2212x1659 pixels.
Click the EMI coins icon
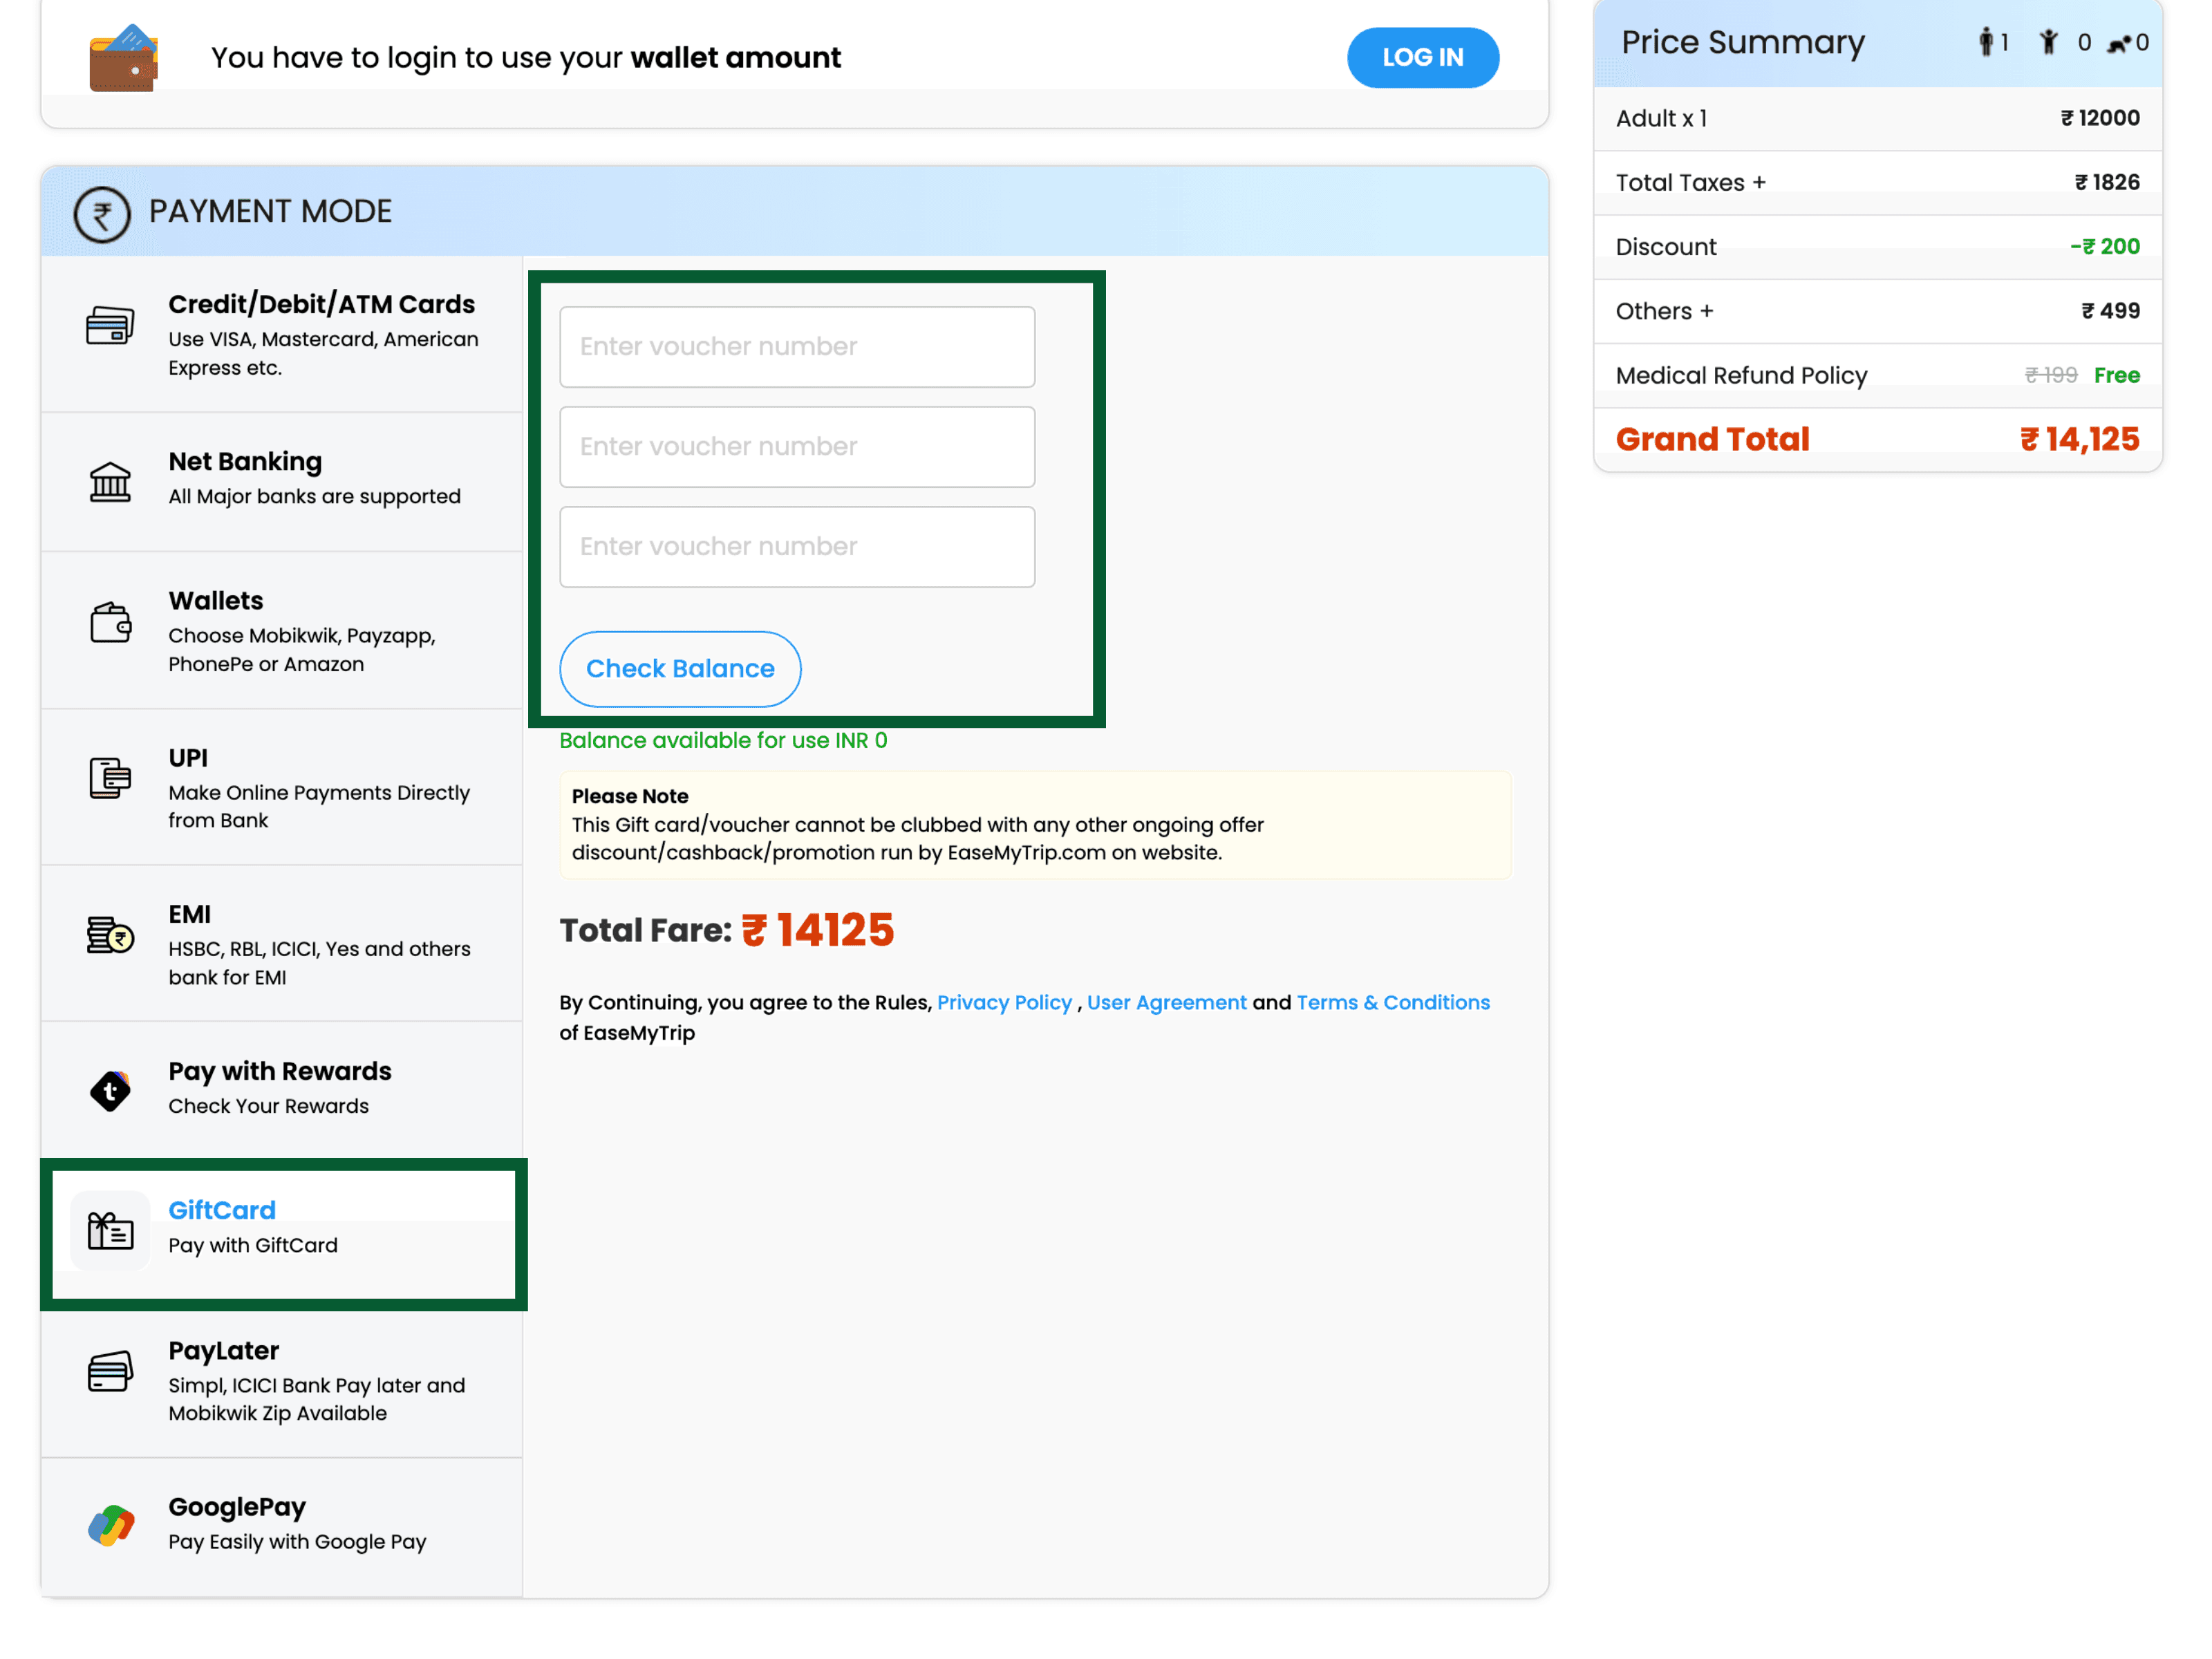tap(110, 935)
